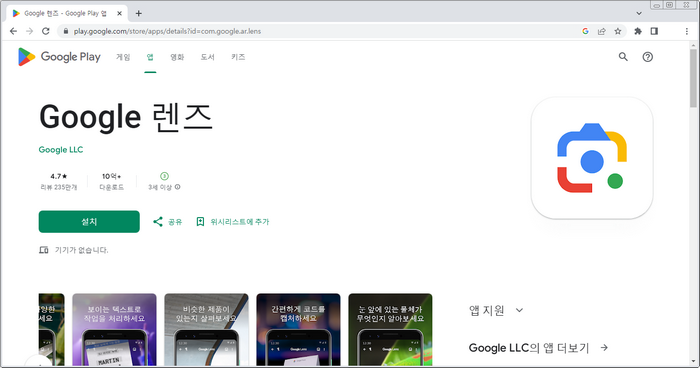
Task: Open the code capture screenshot thumbnail
Action: pyautogui.click(x=298, y=330)
